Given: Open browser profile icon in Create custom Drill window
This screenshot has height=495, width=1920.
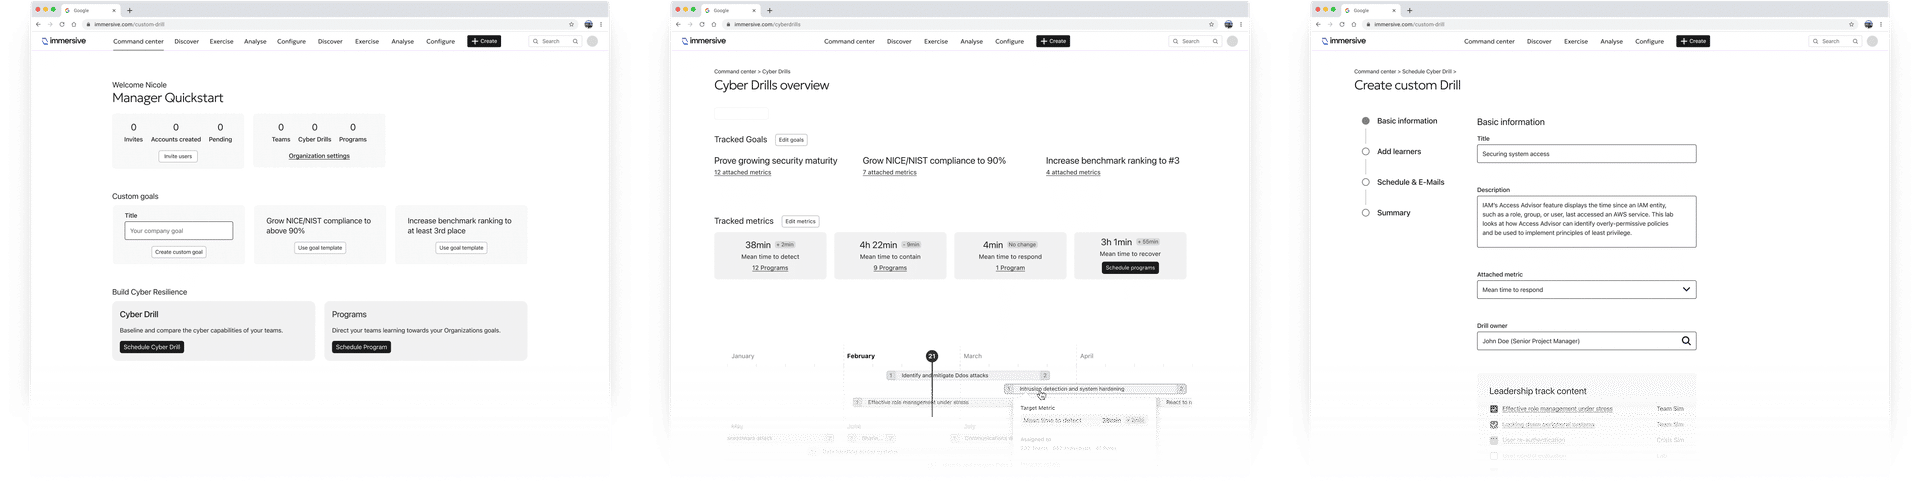Looking at the screenshot, I should [x=1868, y=24].
